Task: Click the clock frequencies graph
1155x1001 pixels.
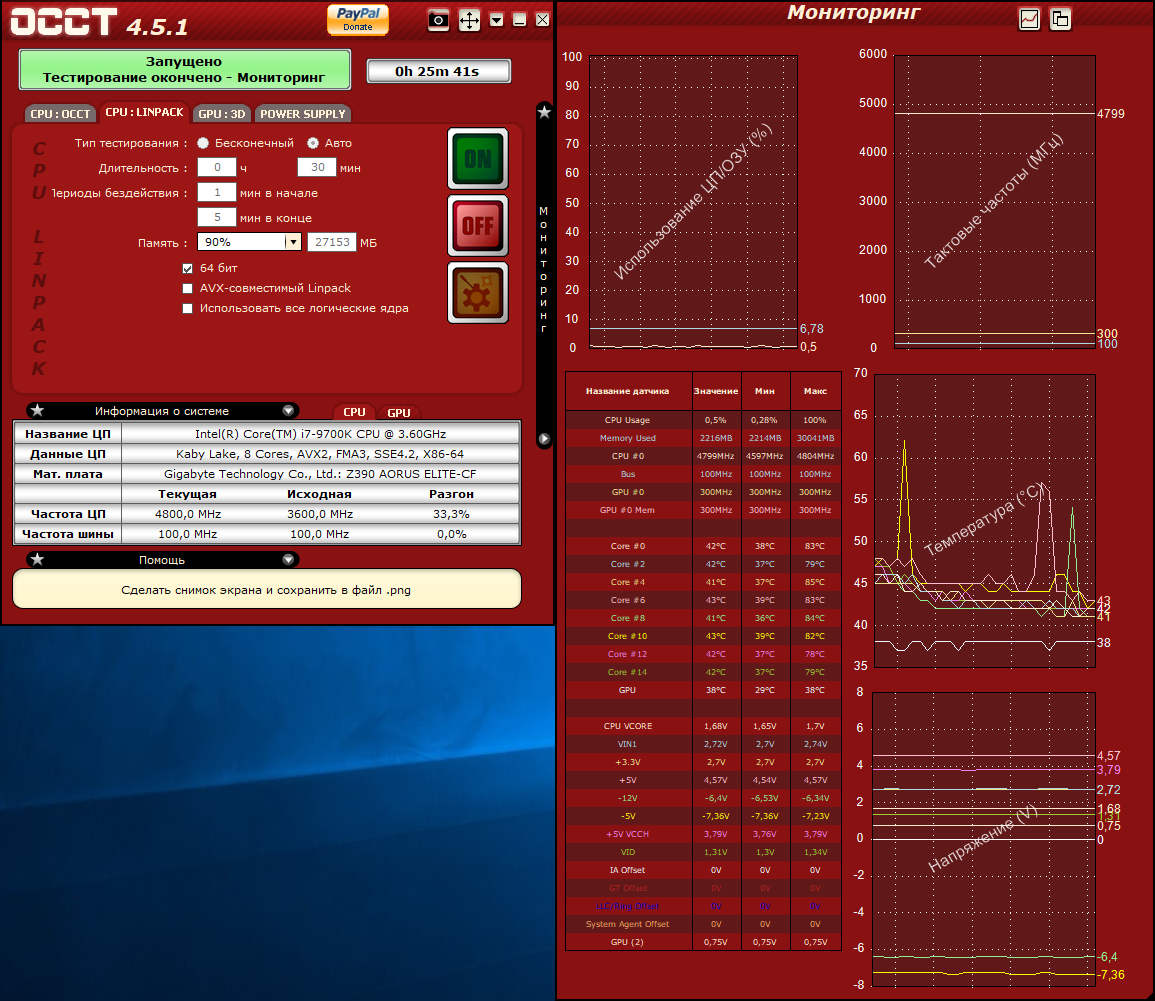Action: [995, 202]
